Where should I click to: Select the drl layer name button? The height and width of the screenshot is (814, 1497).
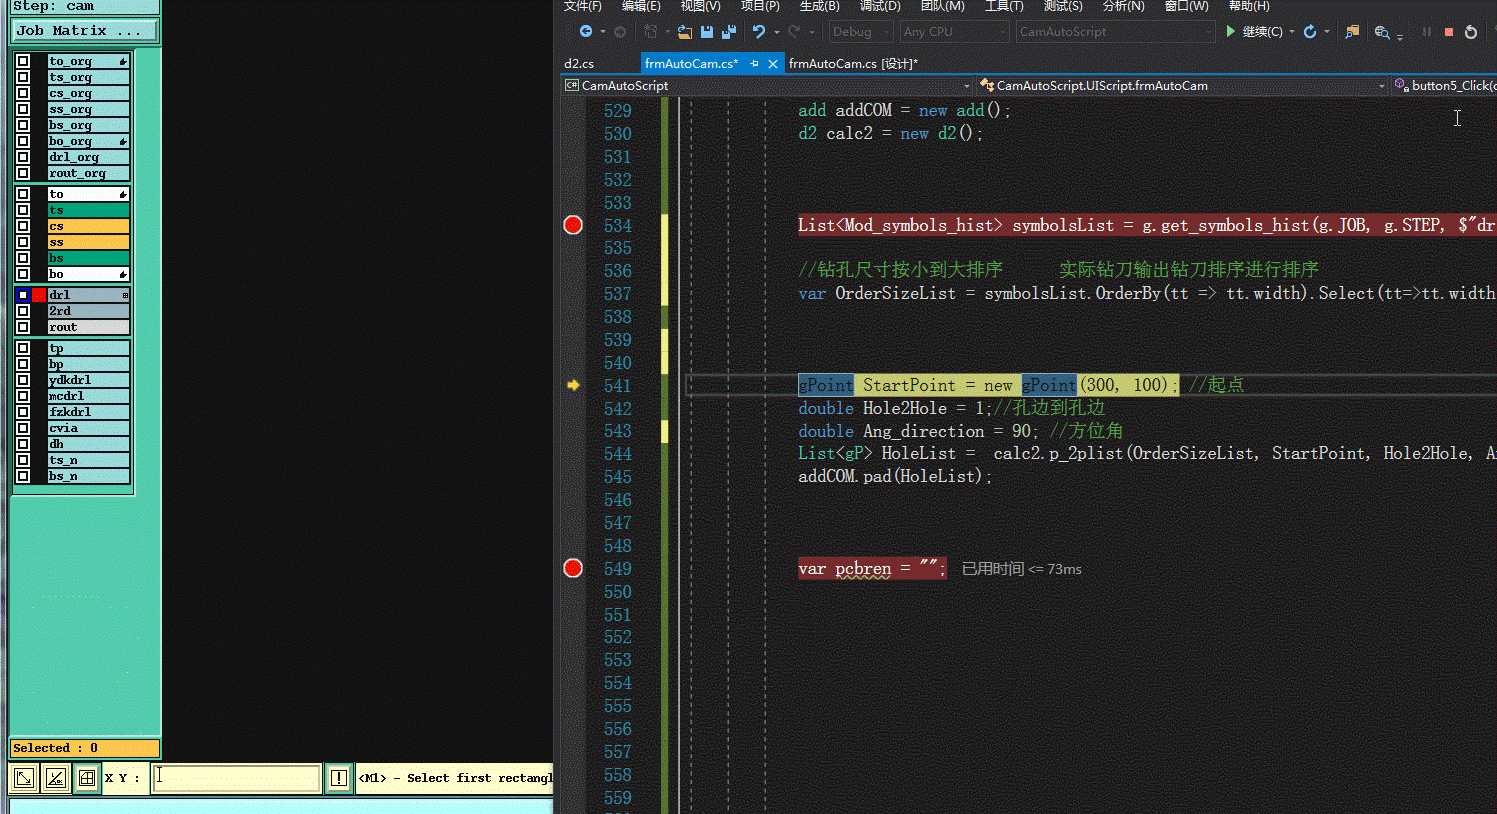(89, 295)
